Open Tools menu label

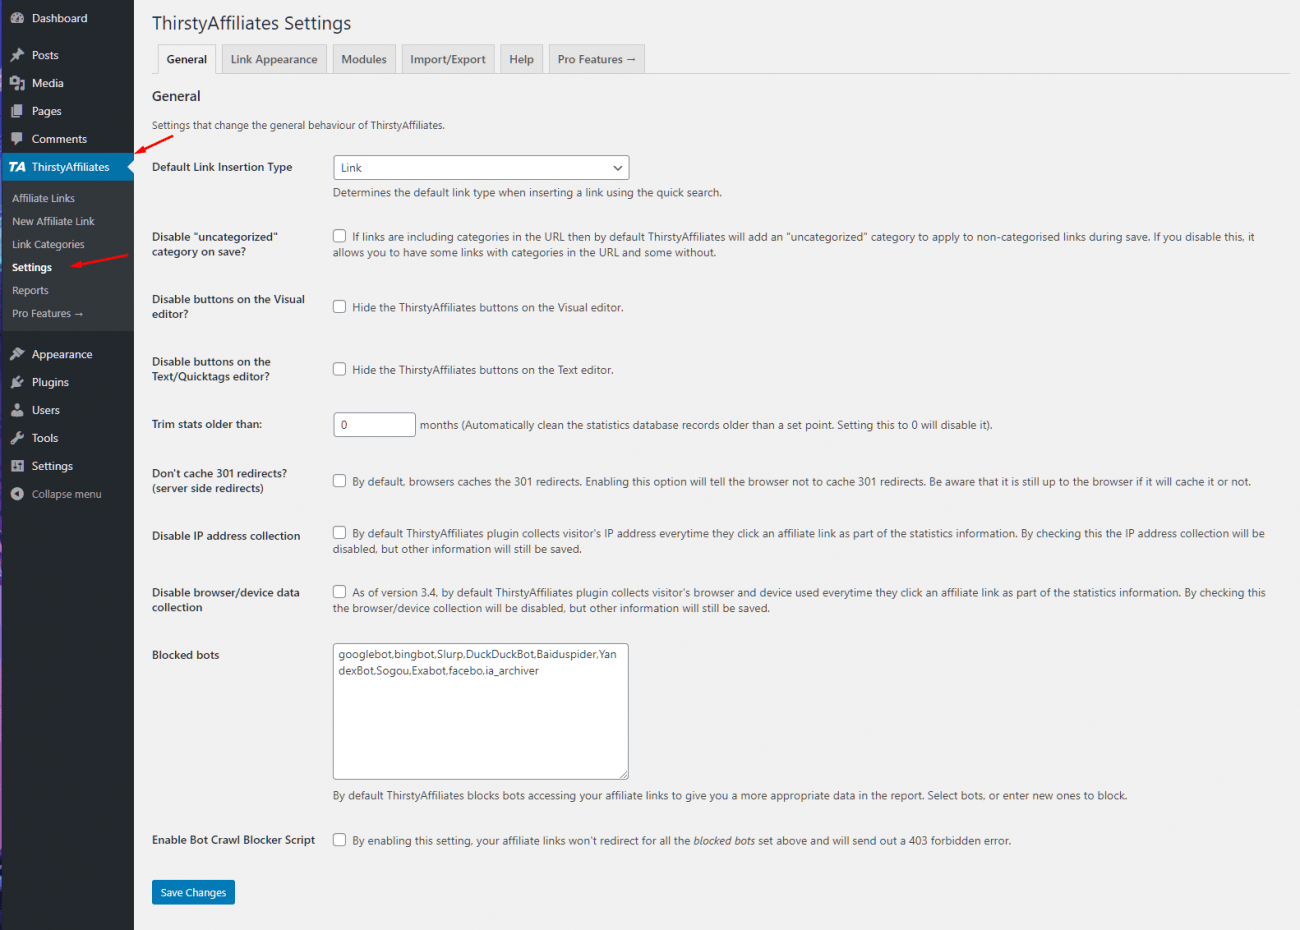(x=45, y=438)
